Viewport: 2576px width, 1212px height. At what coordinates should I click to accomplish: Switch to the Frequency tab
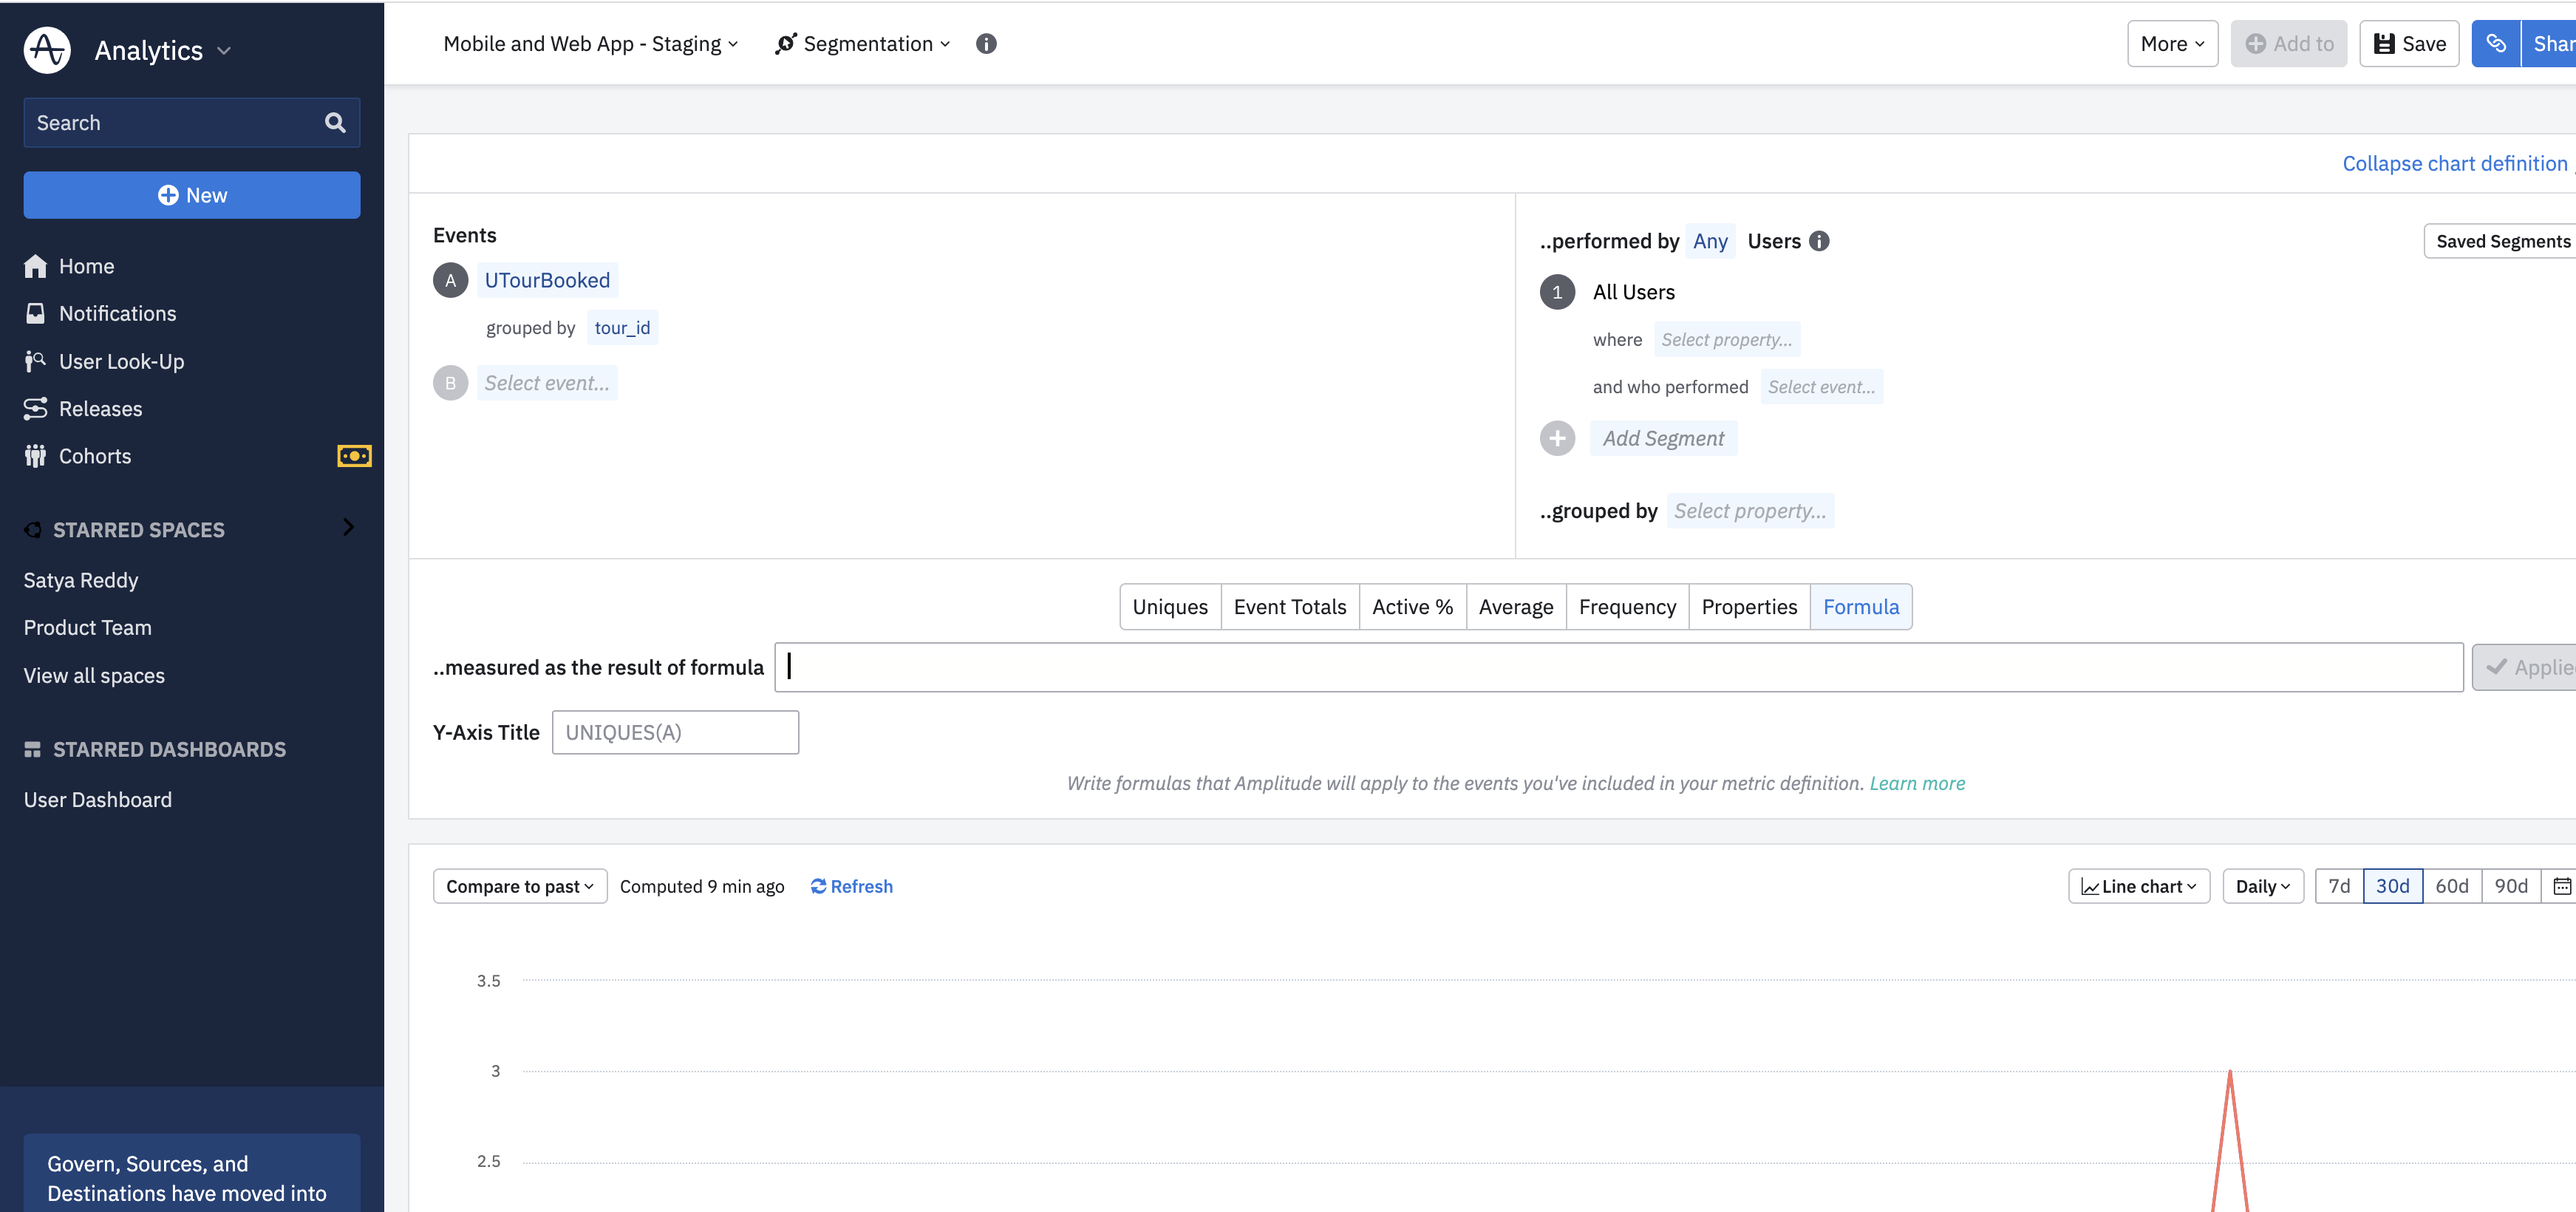click(1627, 607)
